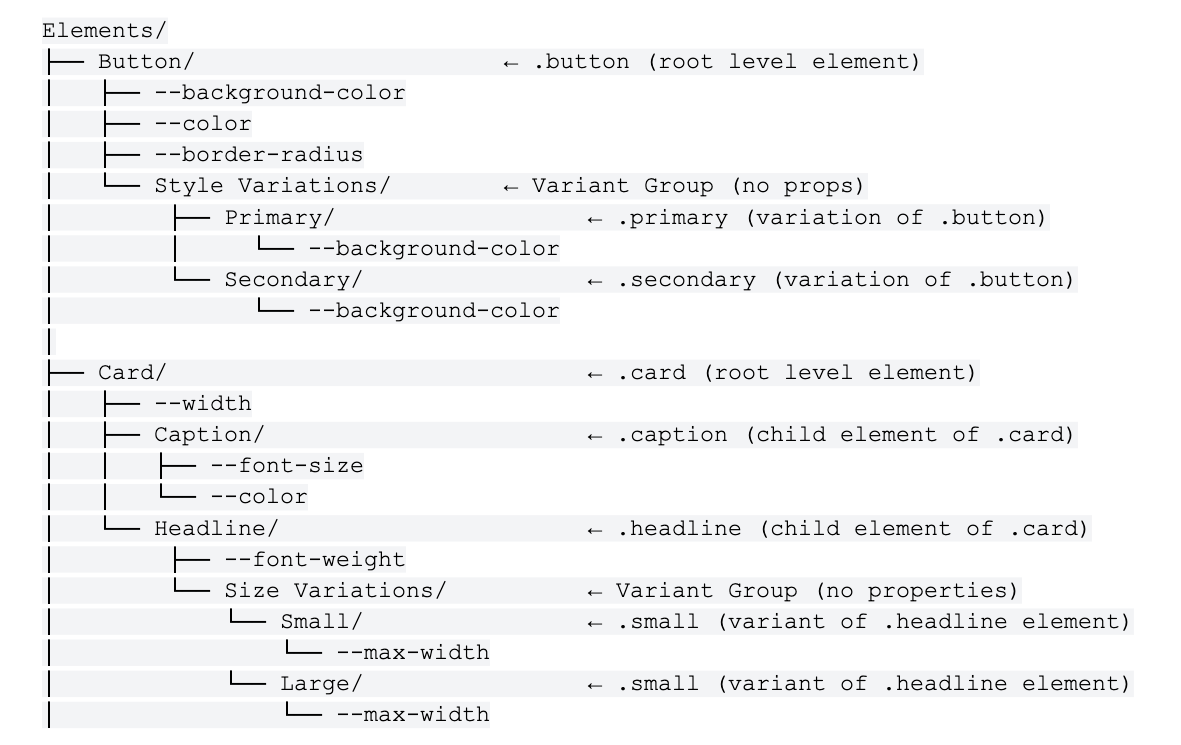This screenshot has width=1181, height=745.
Task: Expand the Size Variations/ group
Action: coord(335,590)
